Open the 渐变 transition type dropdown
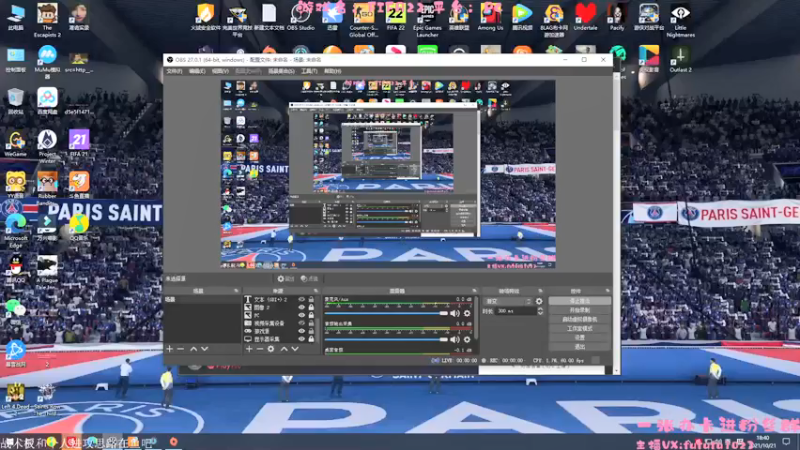Image resolution: width=800 pixels, height=450 pixels. click(508, 302)
